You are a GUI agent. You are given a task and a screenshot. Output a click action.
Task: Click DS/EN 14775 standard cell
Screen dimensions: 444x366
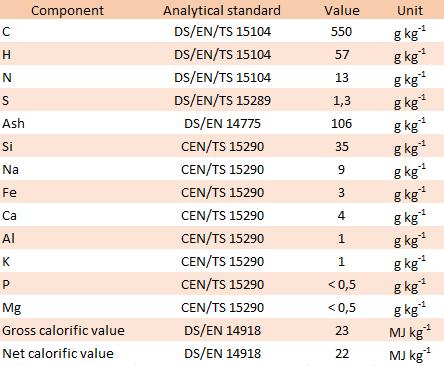(x=222, y=124)
